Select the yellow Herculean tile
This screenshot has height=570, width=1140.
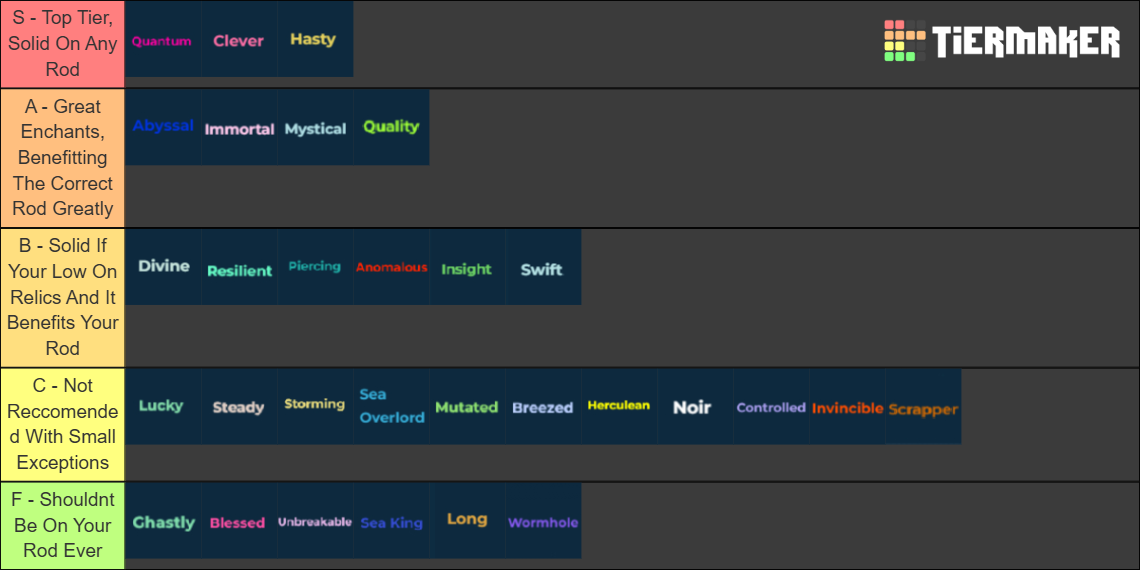[619, 406]
